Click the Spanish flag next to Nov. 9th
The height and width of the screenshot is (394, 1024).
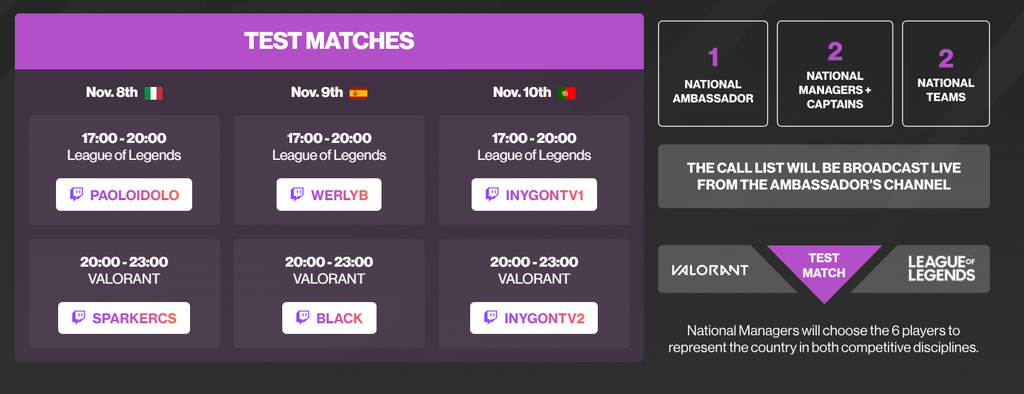[358, 93]
